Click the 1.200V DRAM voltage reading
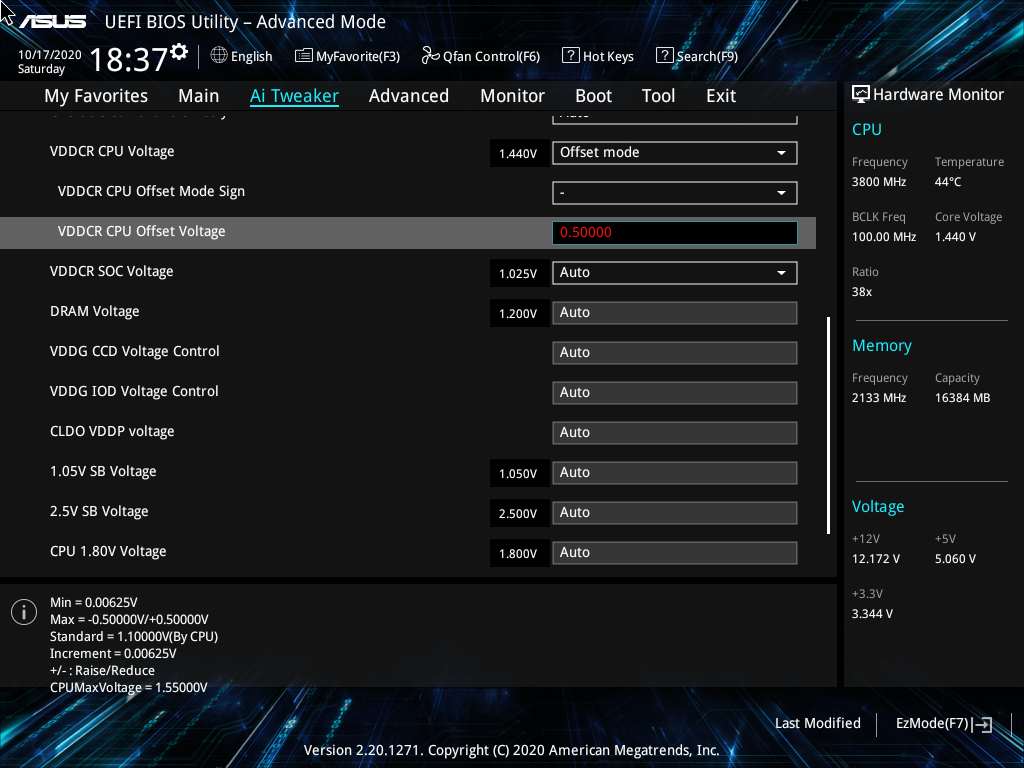The width and height of the screenshot is (1024, 768). (x=518, y=314)
